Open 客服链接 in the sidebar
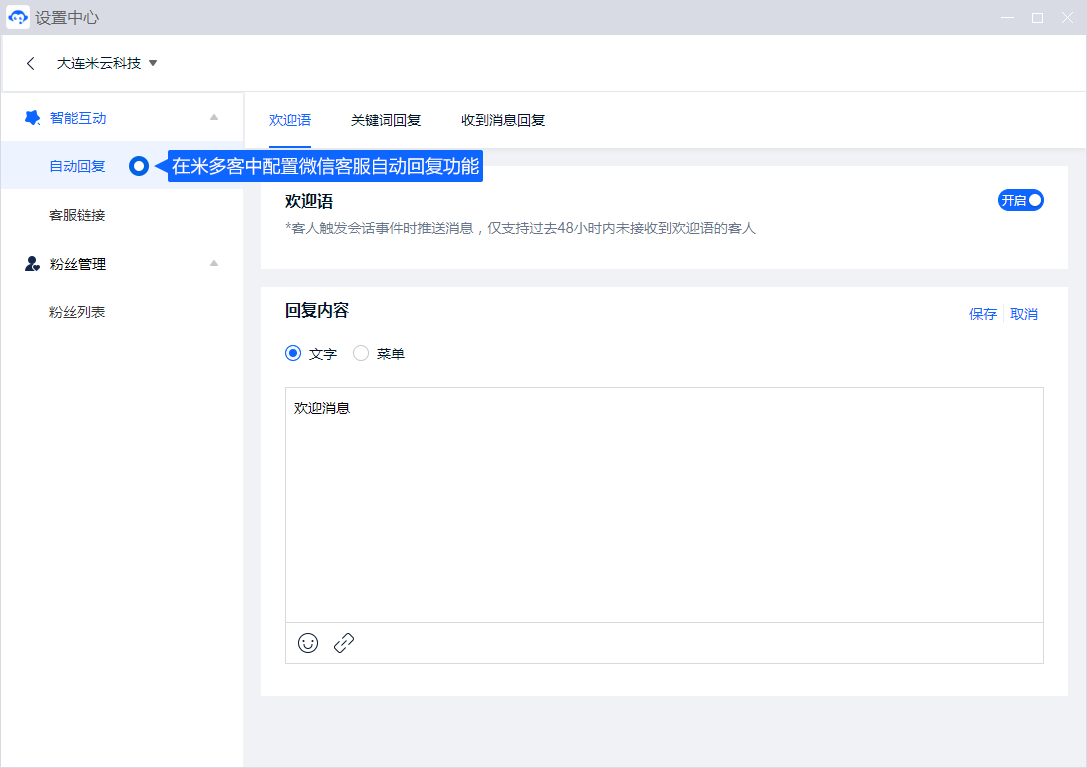Screen dimensions: 1087x768 click(x=77, y=215)
